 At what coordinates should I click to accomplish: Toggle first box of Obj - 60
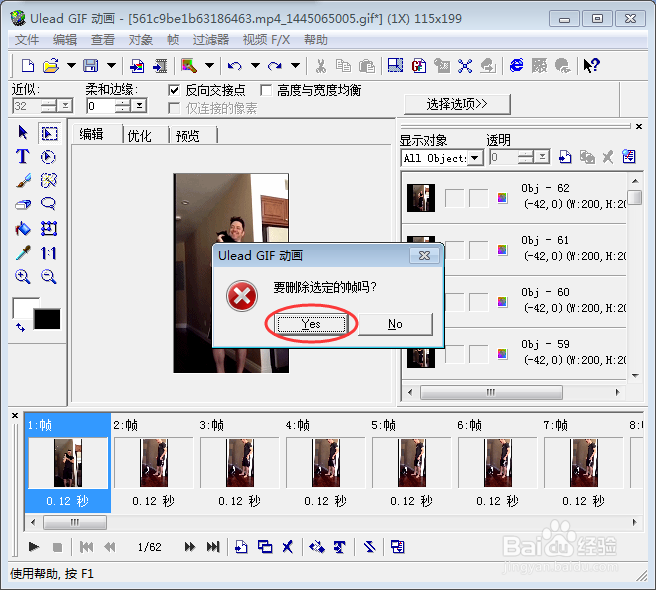click(454, 302)
